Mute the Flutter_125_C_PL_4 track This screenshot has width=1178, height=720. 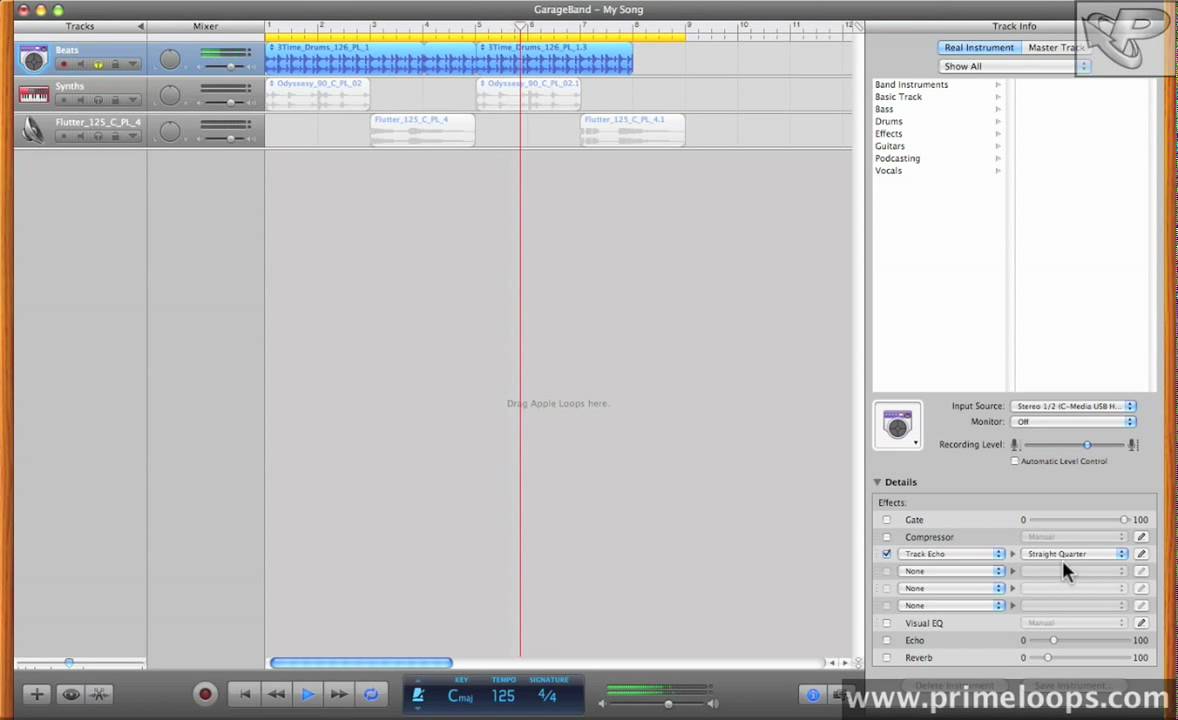point(81,136)
